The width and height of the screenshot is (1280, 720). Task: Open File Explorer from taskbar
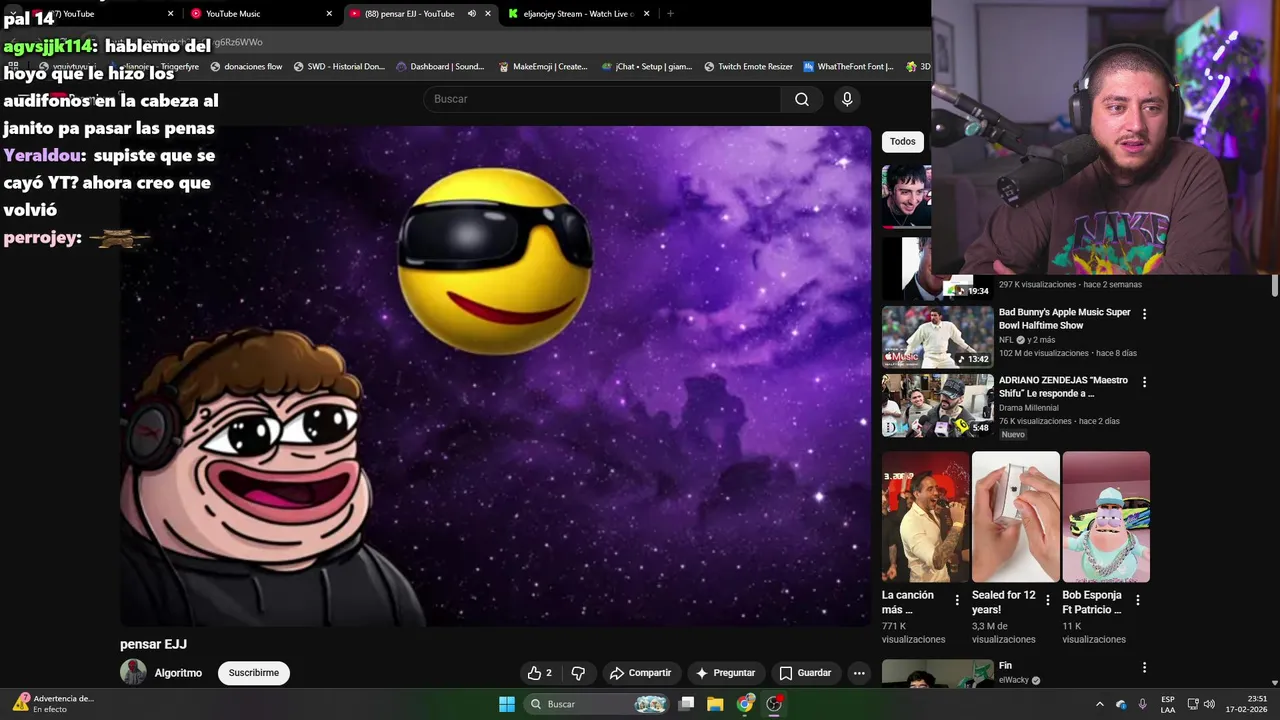coord(715,704)
